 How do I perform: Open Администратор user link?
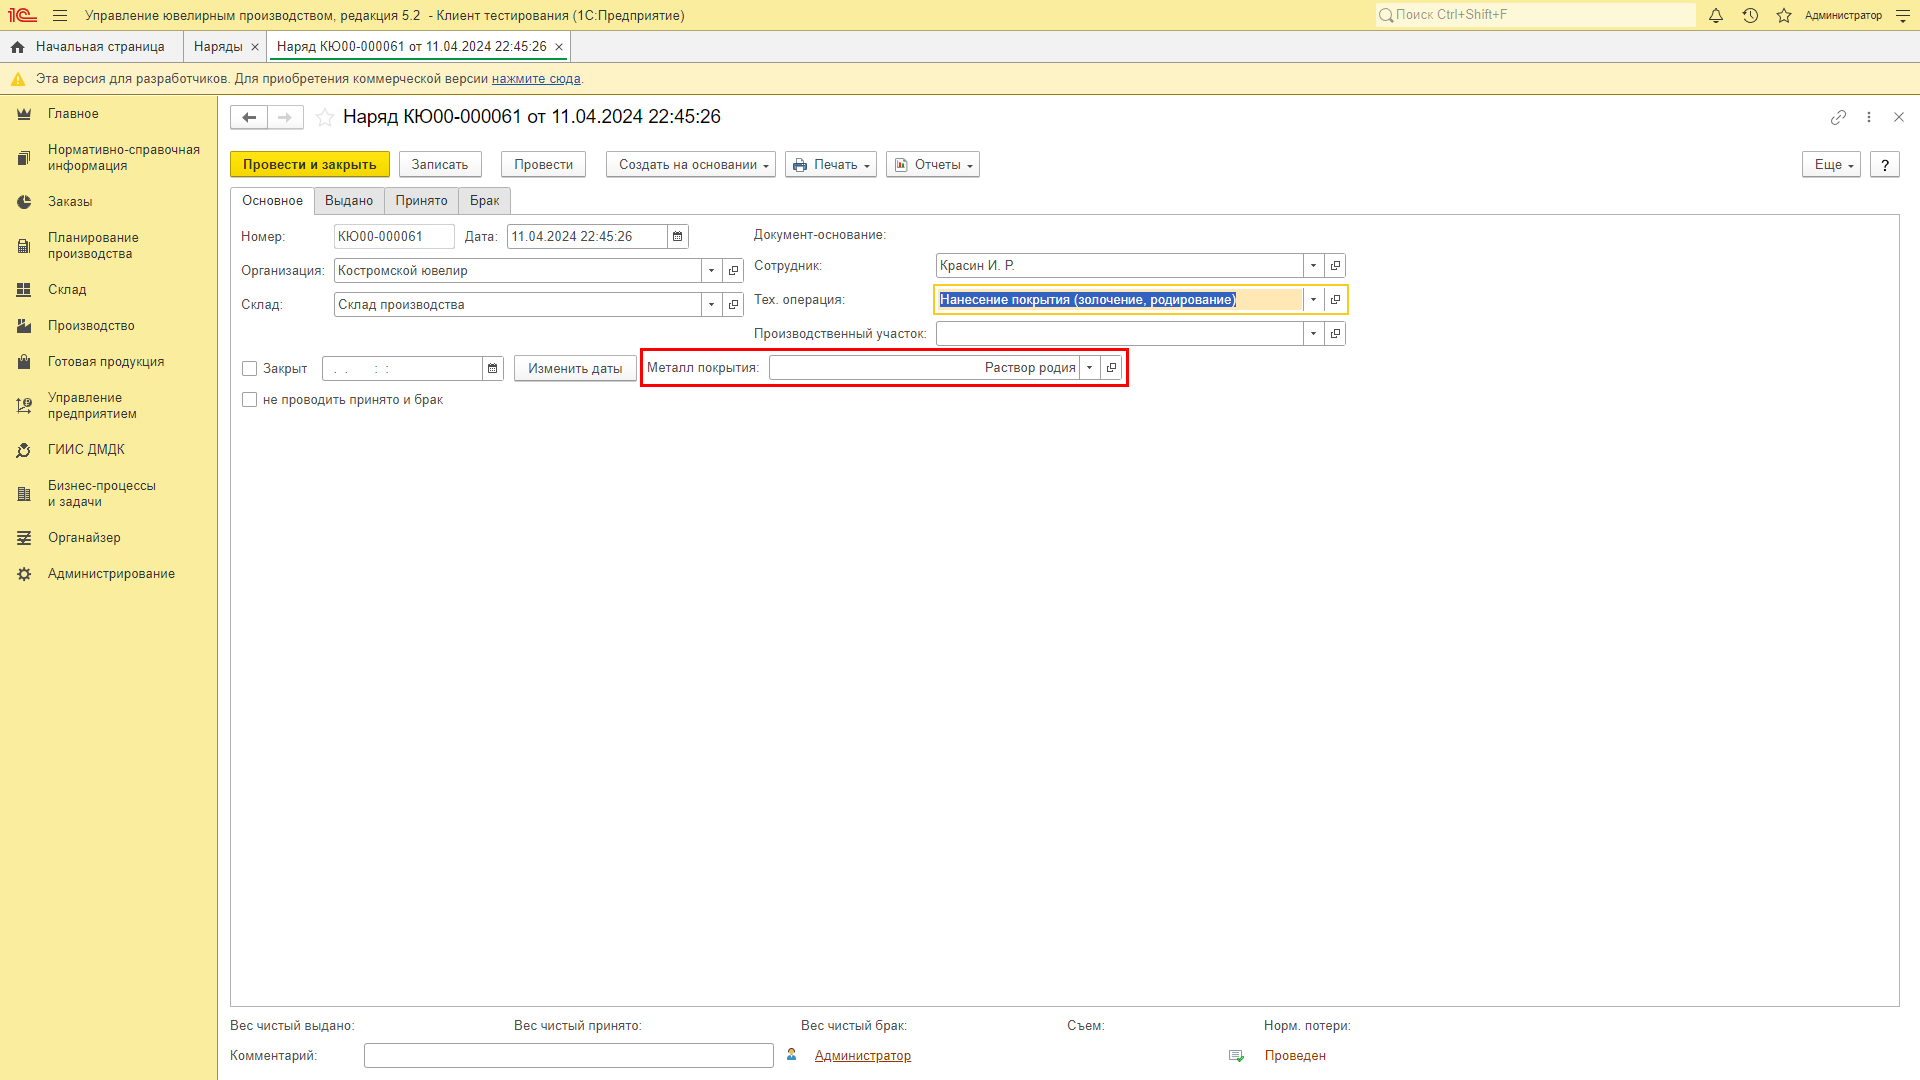[863, 1056]
